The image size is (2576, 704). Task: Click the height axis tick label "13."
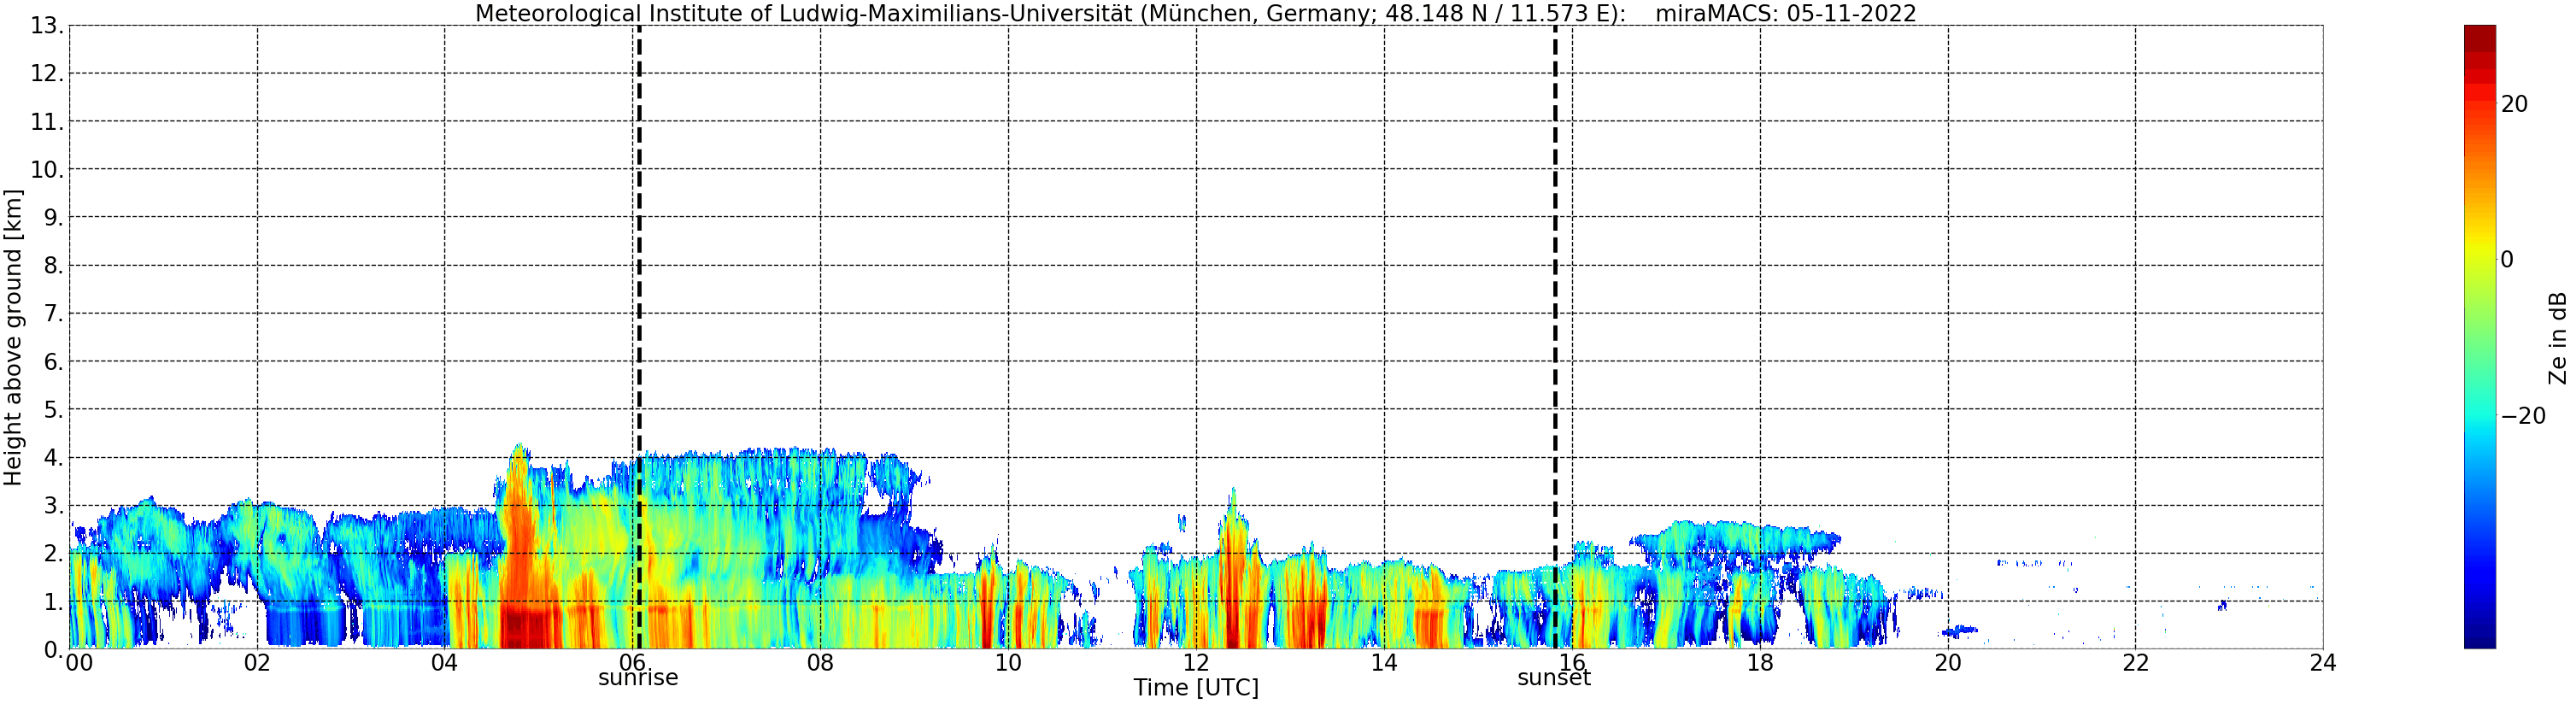tap(46, 26)
